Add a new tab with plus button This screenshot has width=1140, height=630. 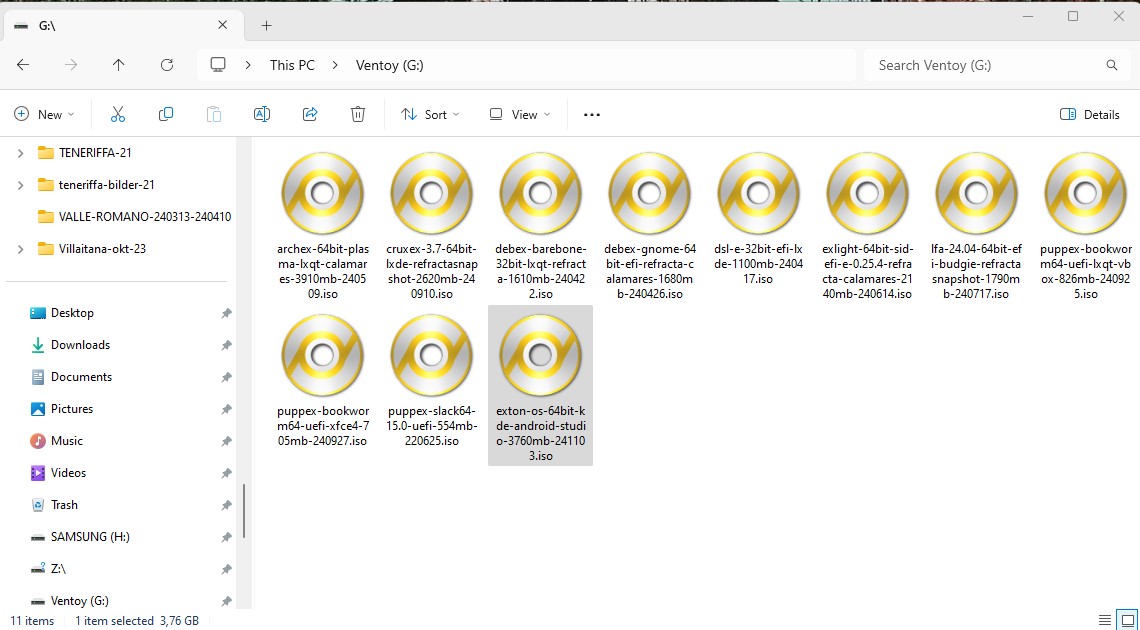pos(267,25)
